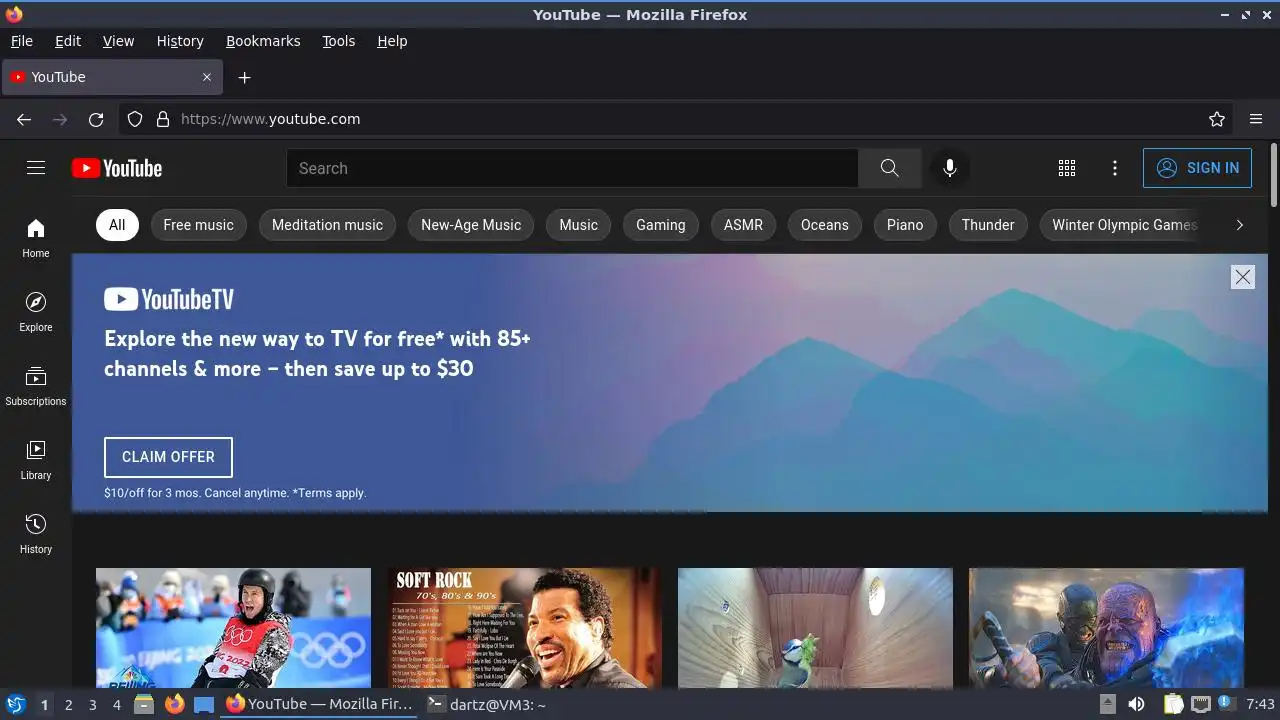
Task: Select the YouTube browser tab
Action: click(112, 77)
